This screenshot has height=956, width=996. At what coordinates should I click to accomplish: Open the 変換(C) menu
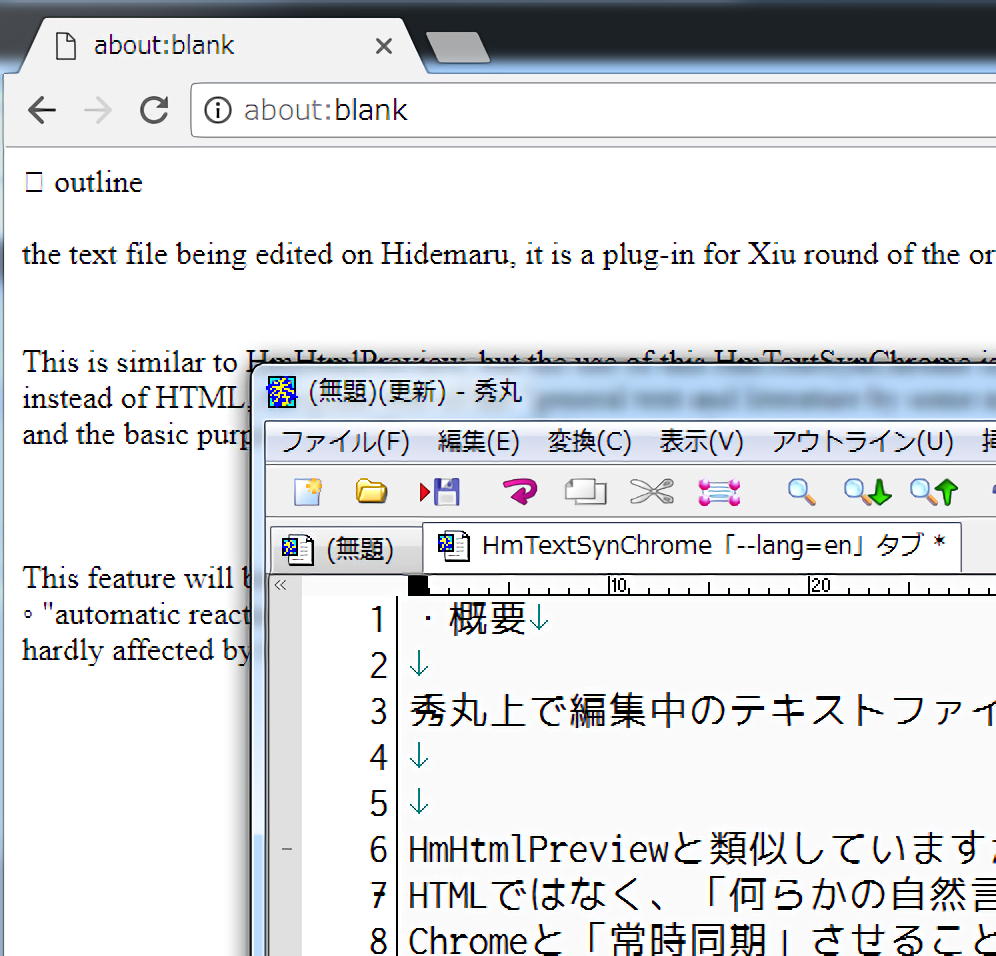(589, 441)
